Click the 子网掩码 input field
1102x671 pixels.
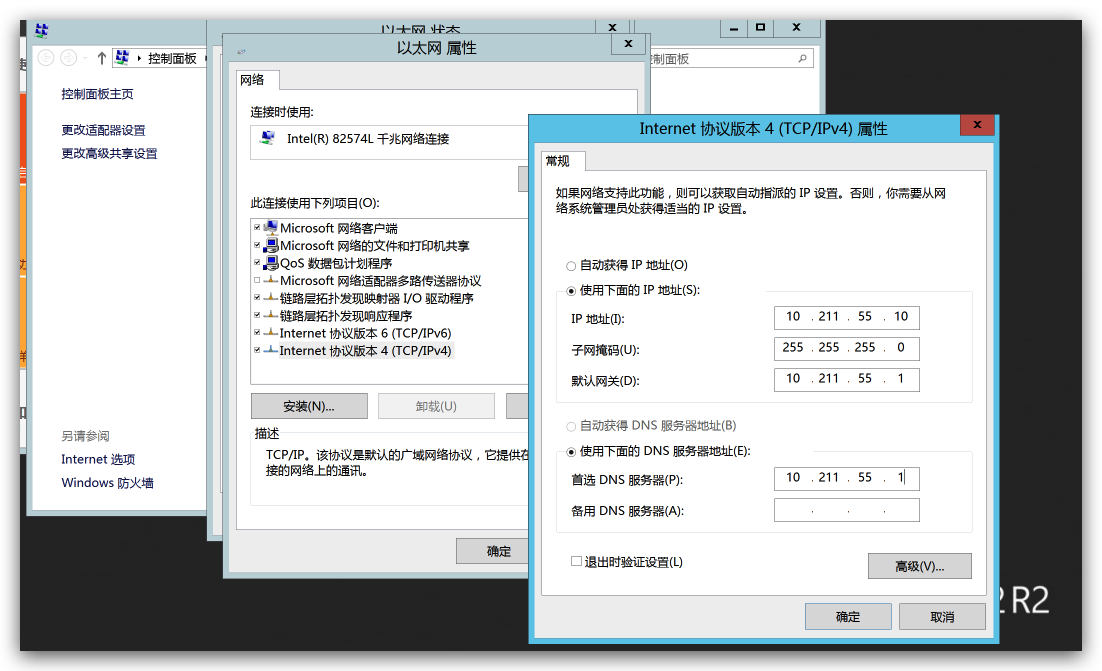tap(846, 348)
